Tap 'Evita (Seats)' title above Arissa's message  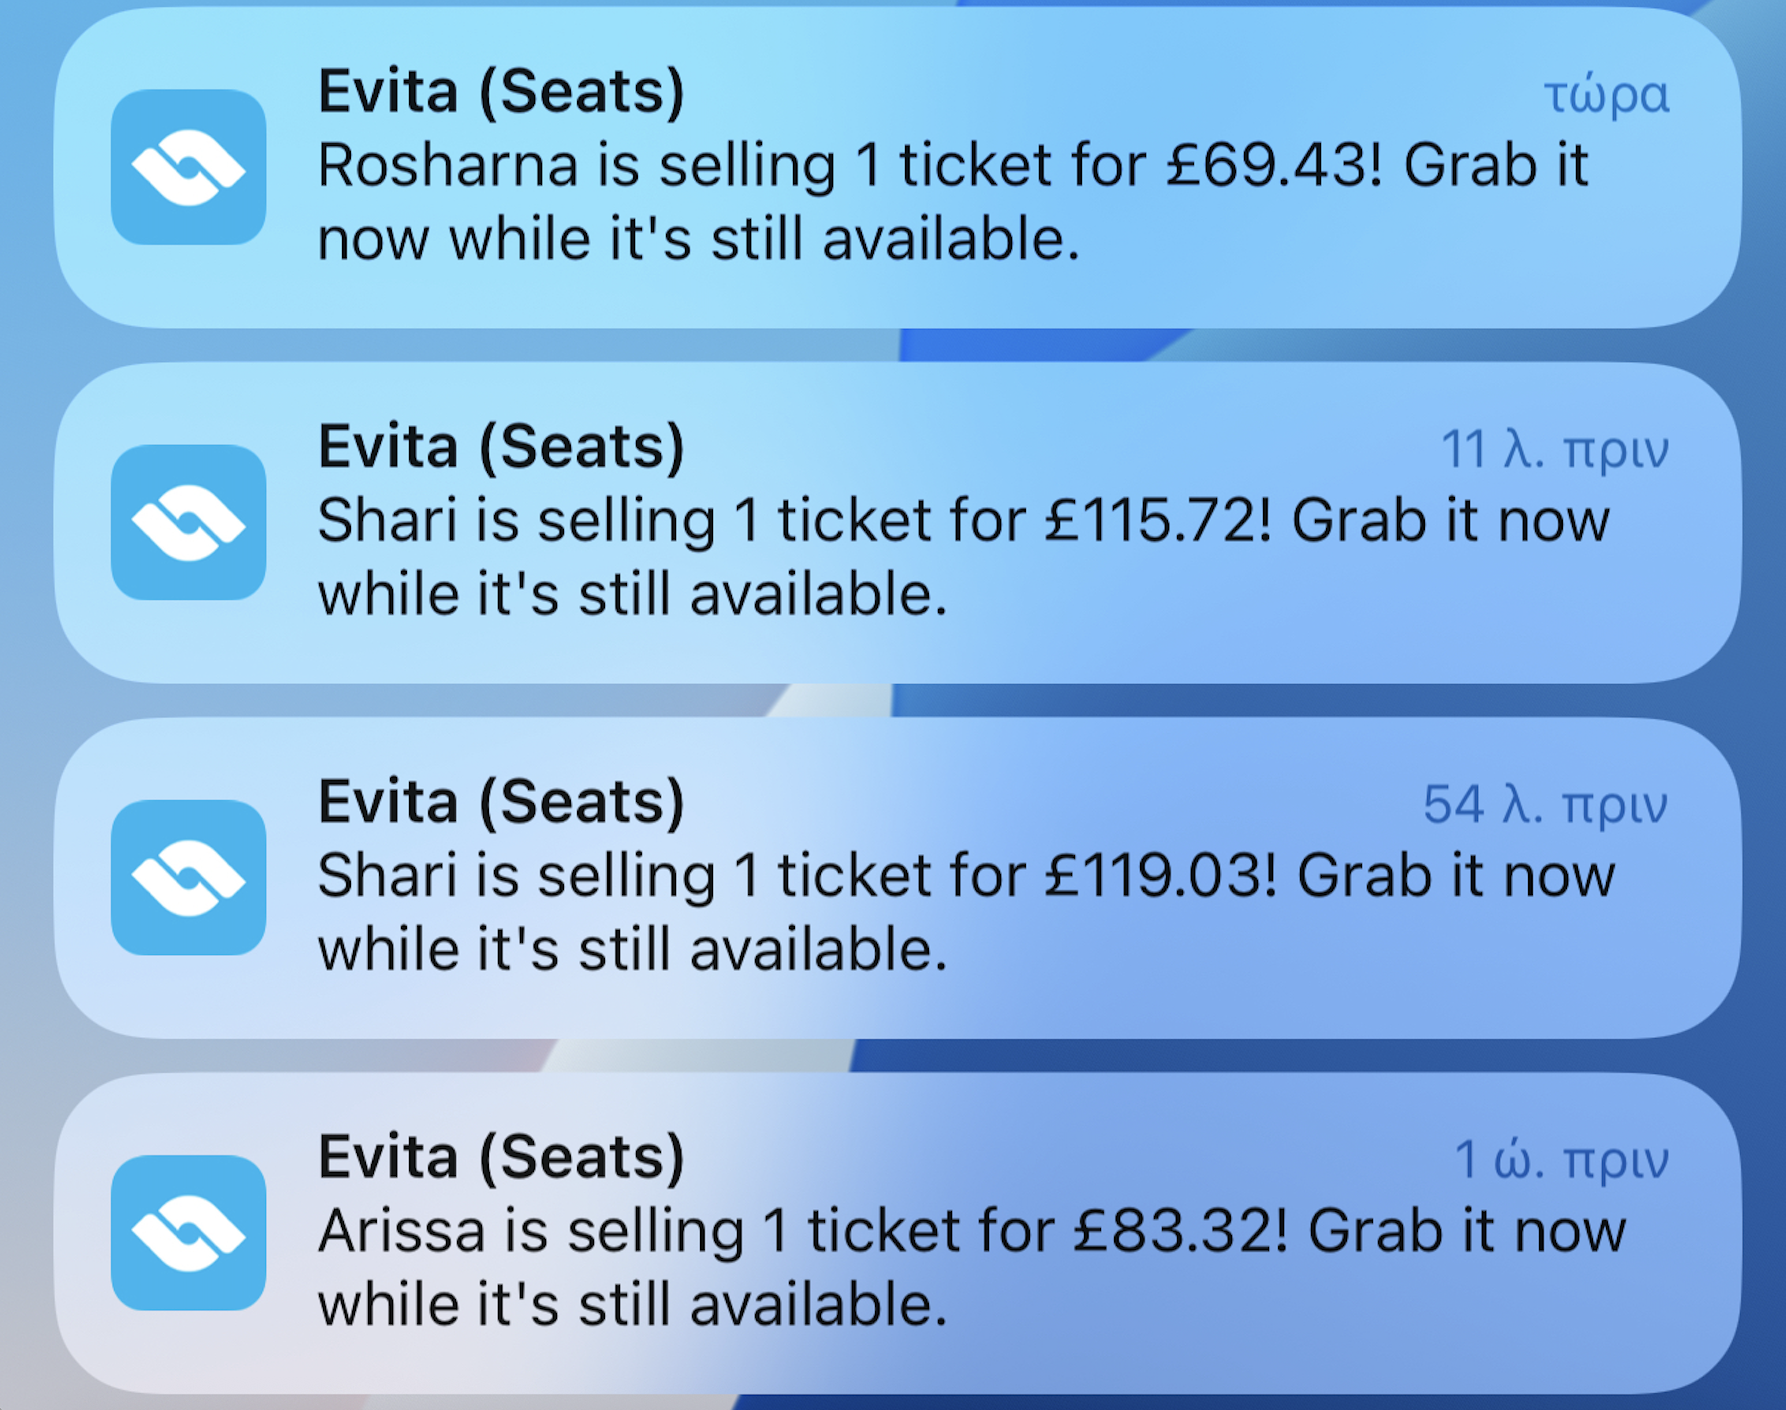point(501,1157)
